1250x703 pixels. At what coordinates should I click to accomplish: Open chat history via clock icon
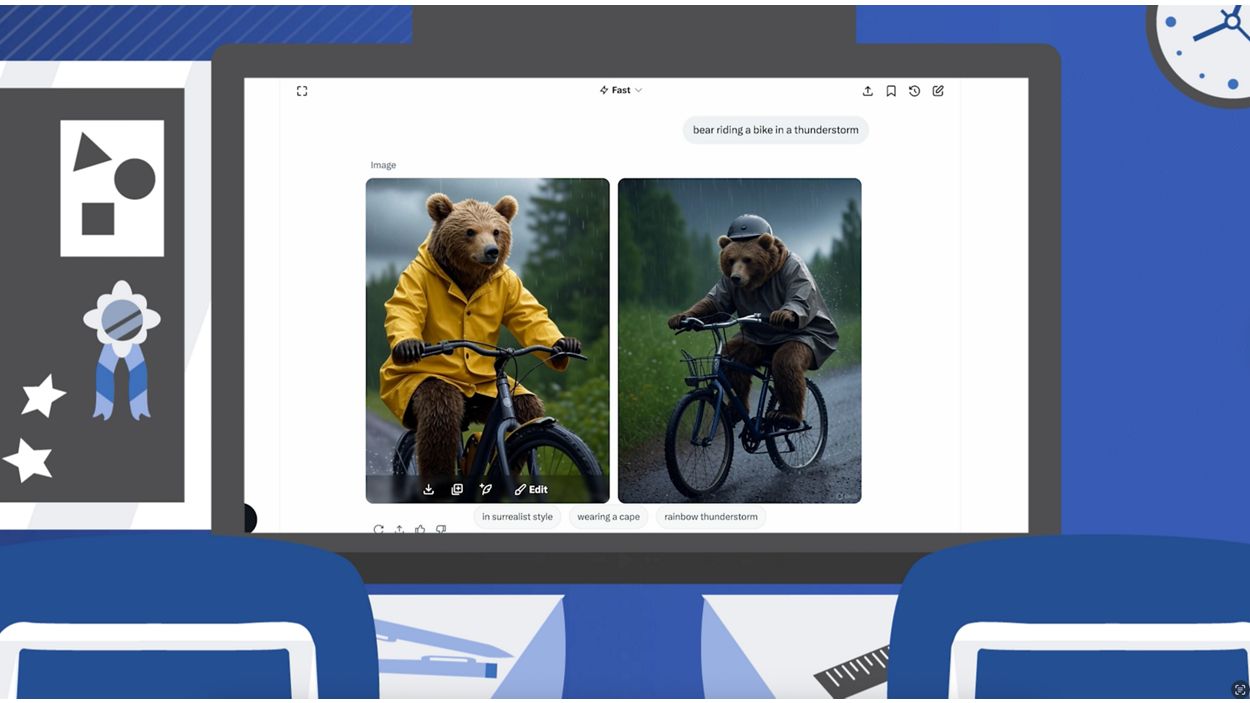(x=914, y=91)
